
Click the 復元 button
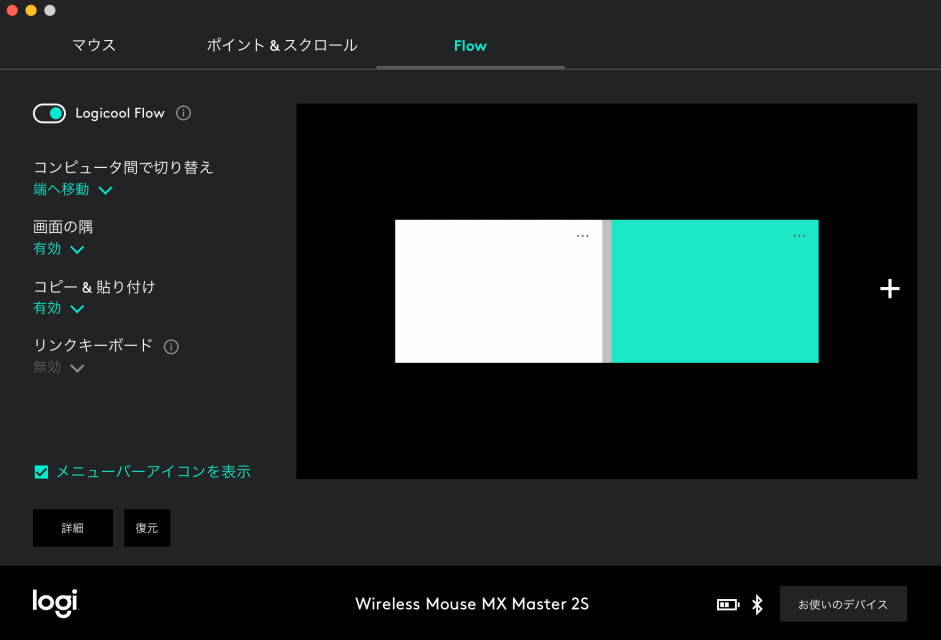[x=147, y=528]
